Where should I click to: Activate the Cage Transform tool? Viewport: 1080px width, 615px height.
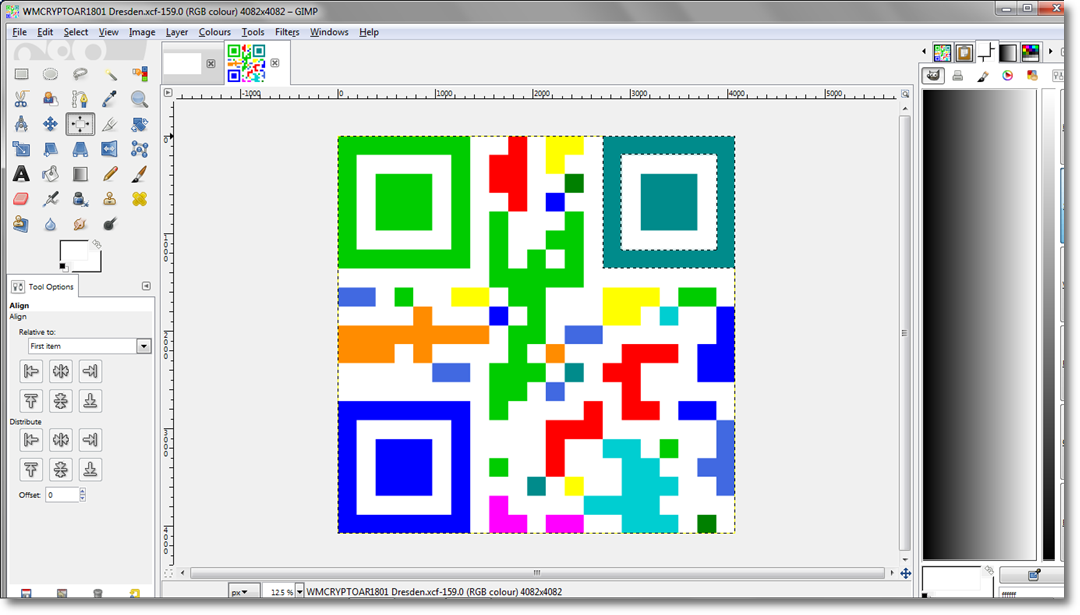tap(139, 149)
